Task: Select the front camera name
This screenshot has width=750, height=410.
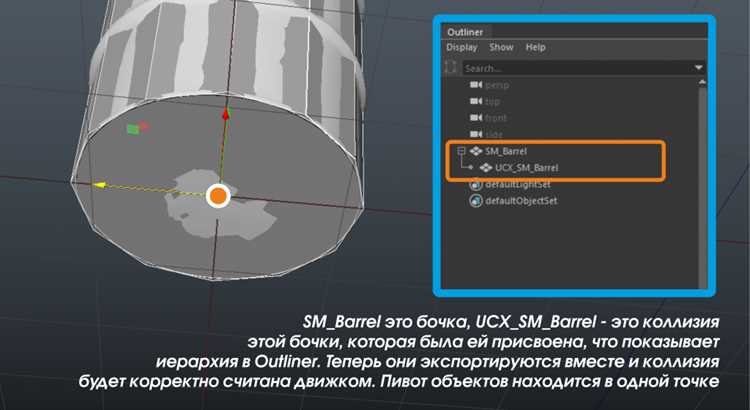Action: click(496, 118)
